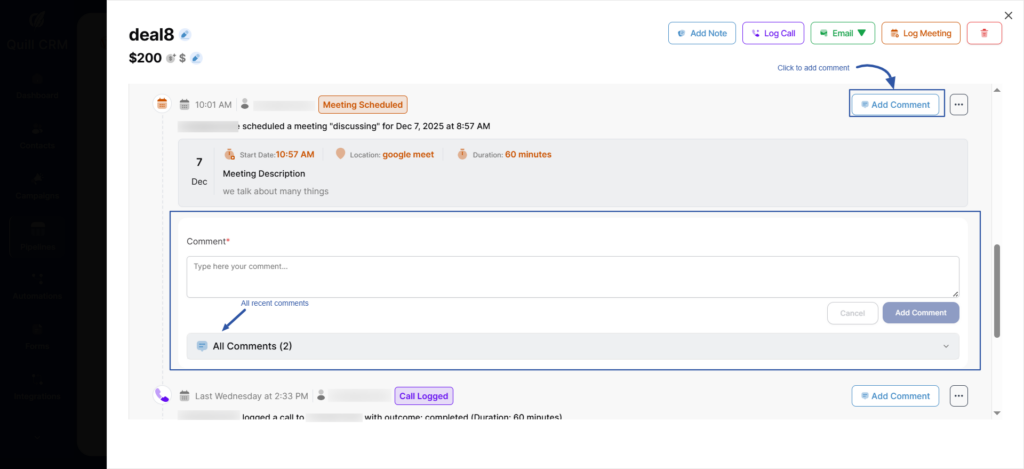Viewport: 1024px width, 469px height.
Task: Click the purple phone icon on call timeline entry
Action: point(162,395)
